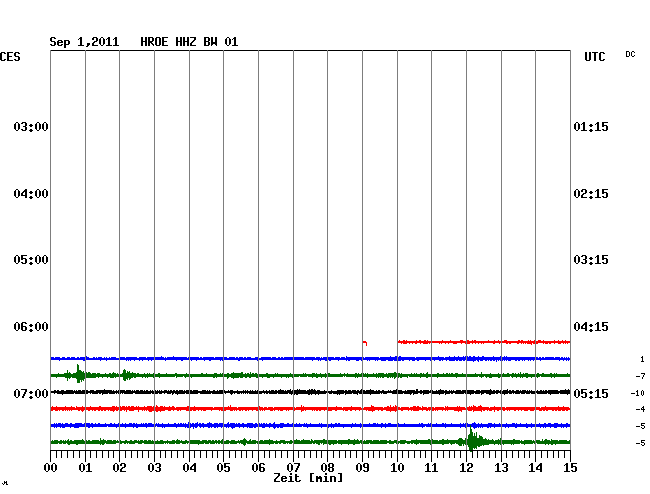The image size is (650, 494).
Task: Click the x-axis tick label 12
Action: click(466, 468)
